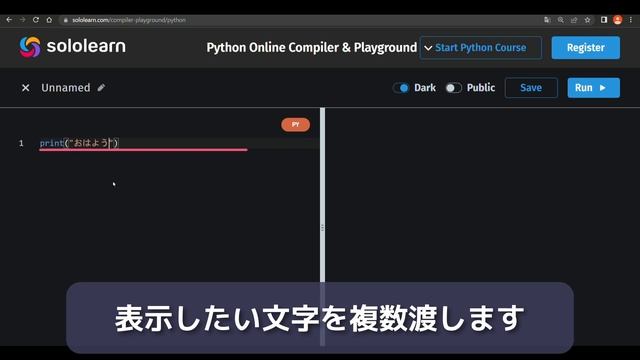Open the translate page icon

[547, 20]
